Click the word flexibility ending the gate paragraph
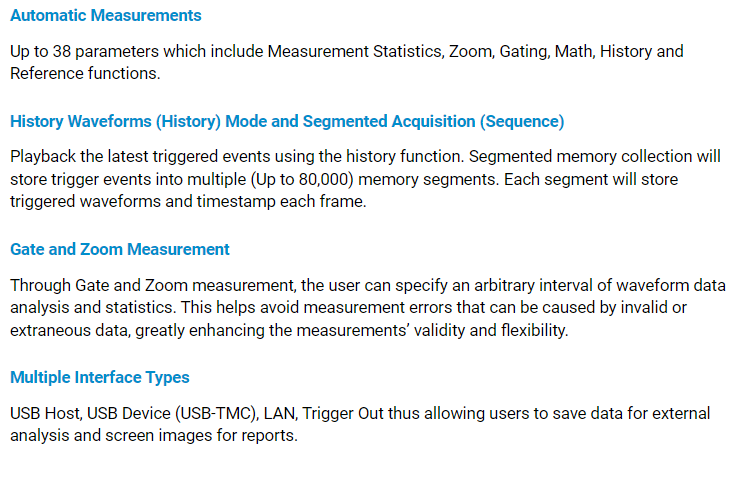The height and width of the screenshot is (480, 735). tap(530, 329)
